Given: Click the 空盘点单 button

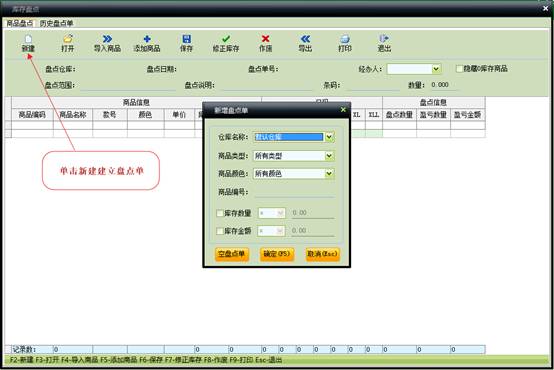Looking at the screenshot, I should click(232, 254).
